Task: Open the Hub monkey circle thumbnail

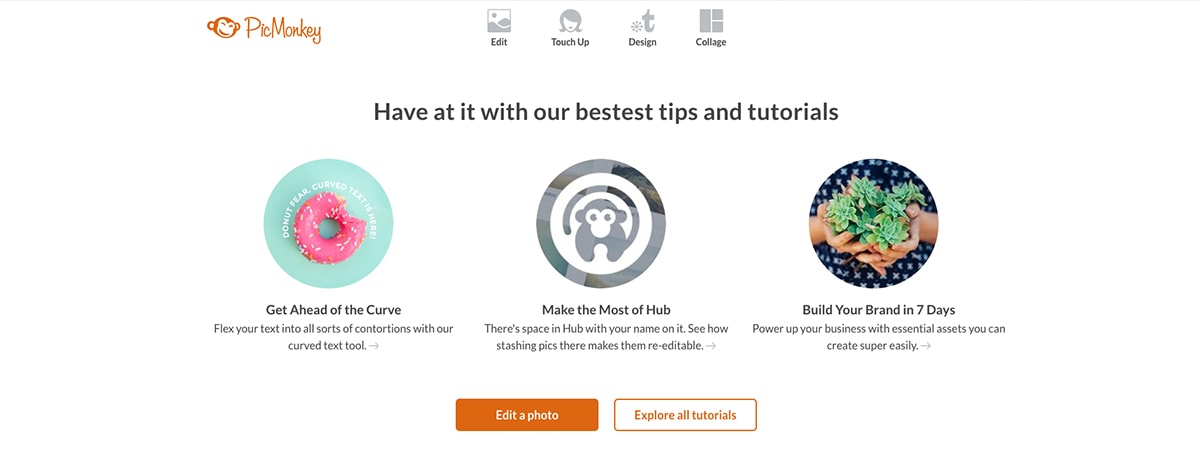Action: point(601,223)
